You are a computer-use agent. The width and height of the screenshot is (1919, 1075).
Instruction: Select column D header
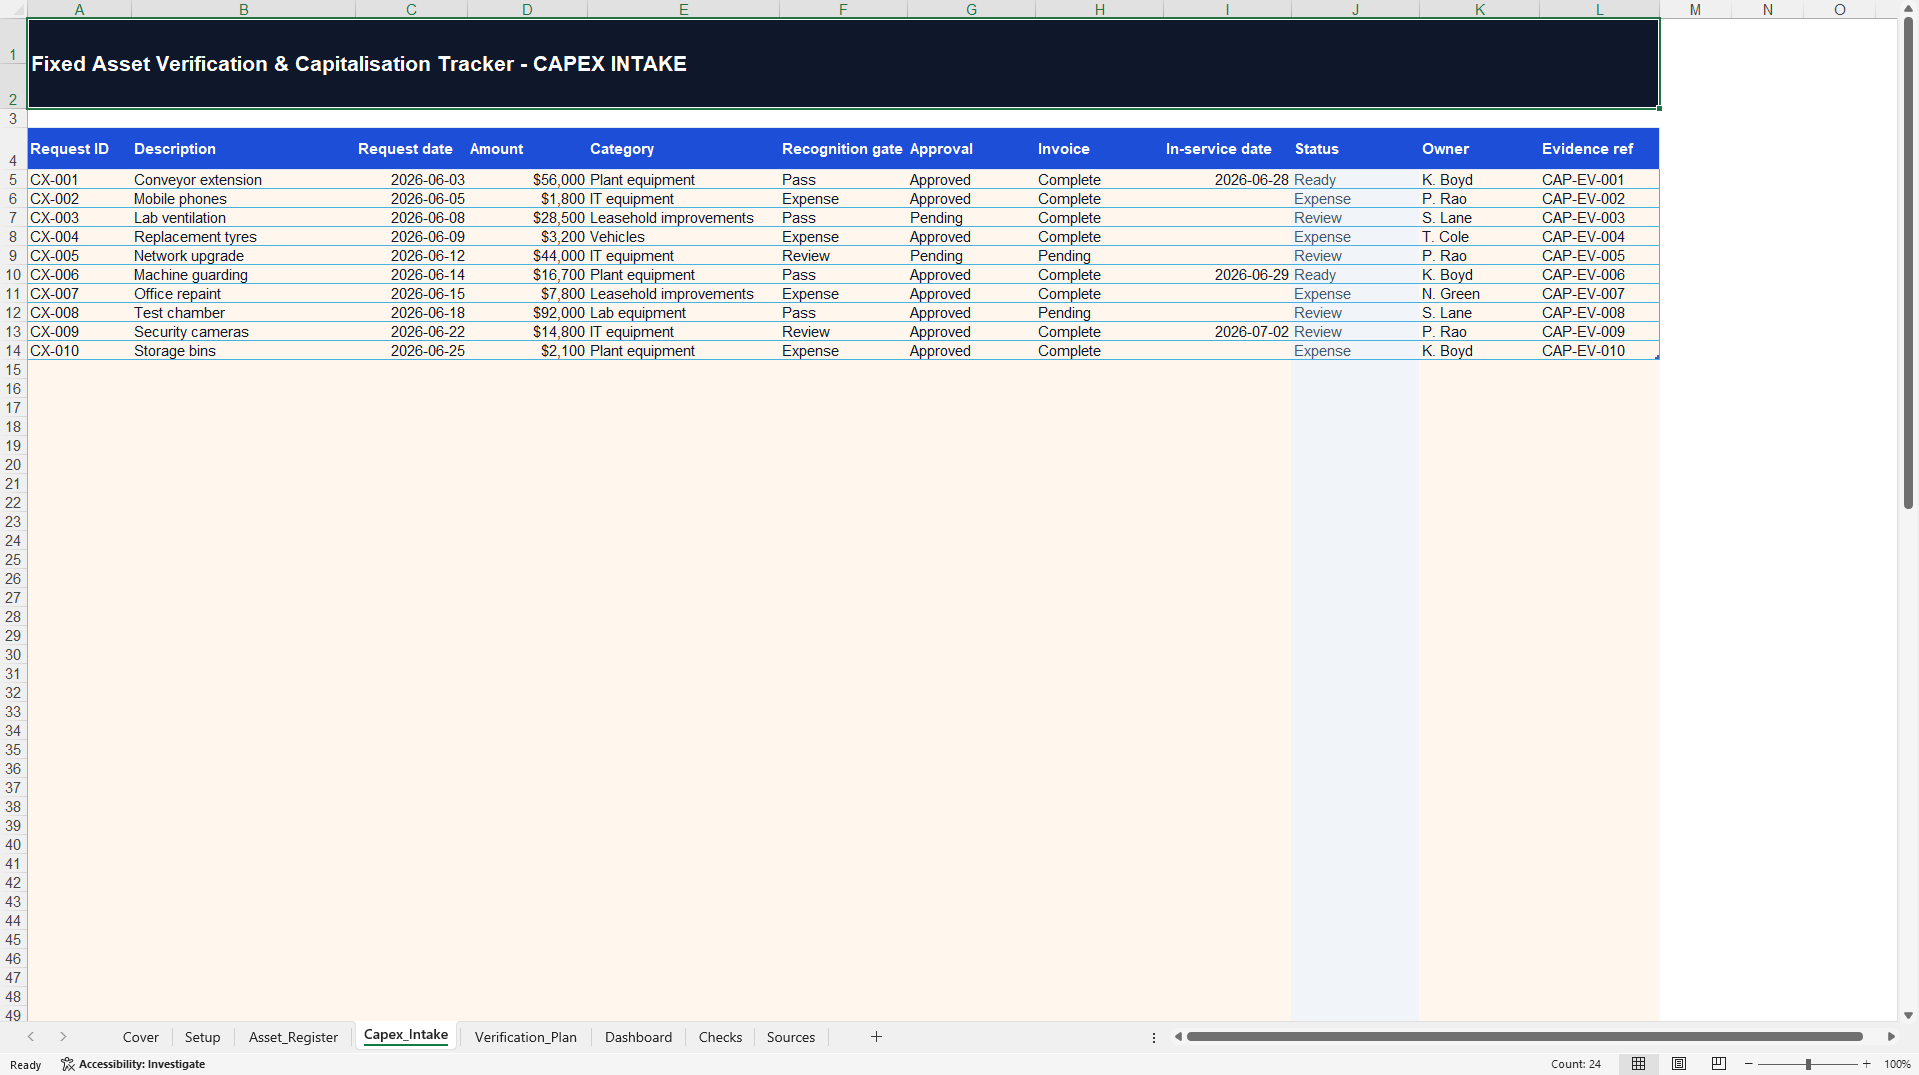[x=527, y=9]
